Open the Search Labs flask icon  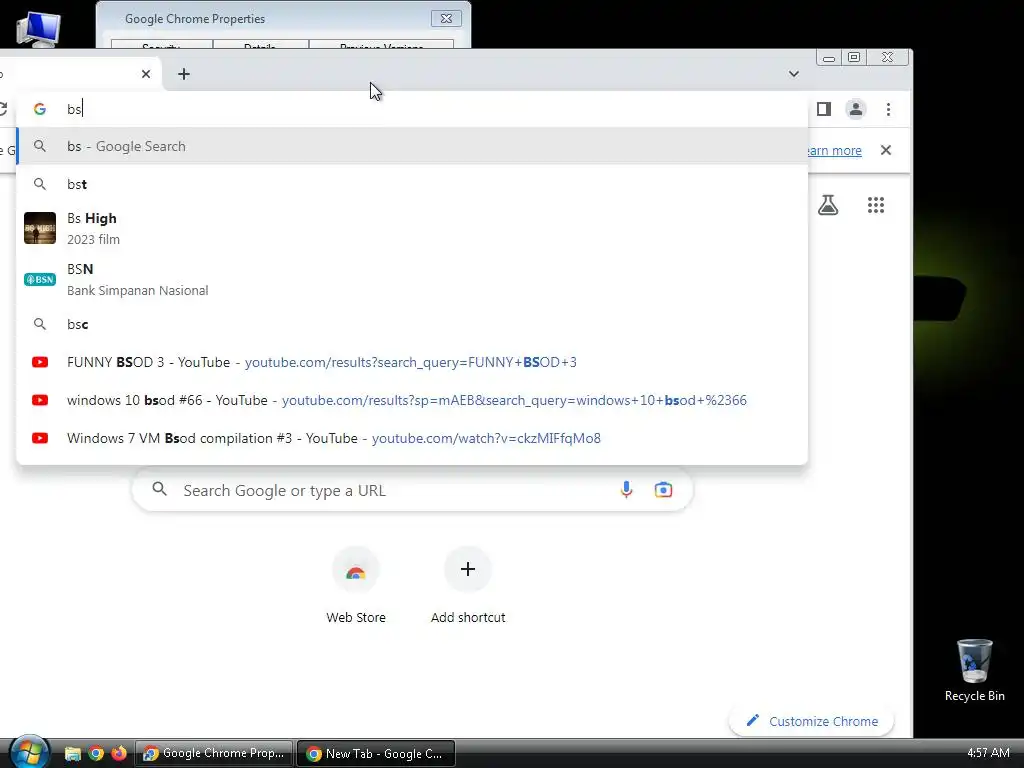click(828, 205)
